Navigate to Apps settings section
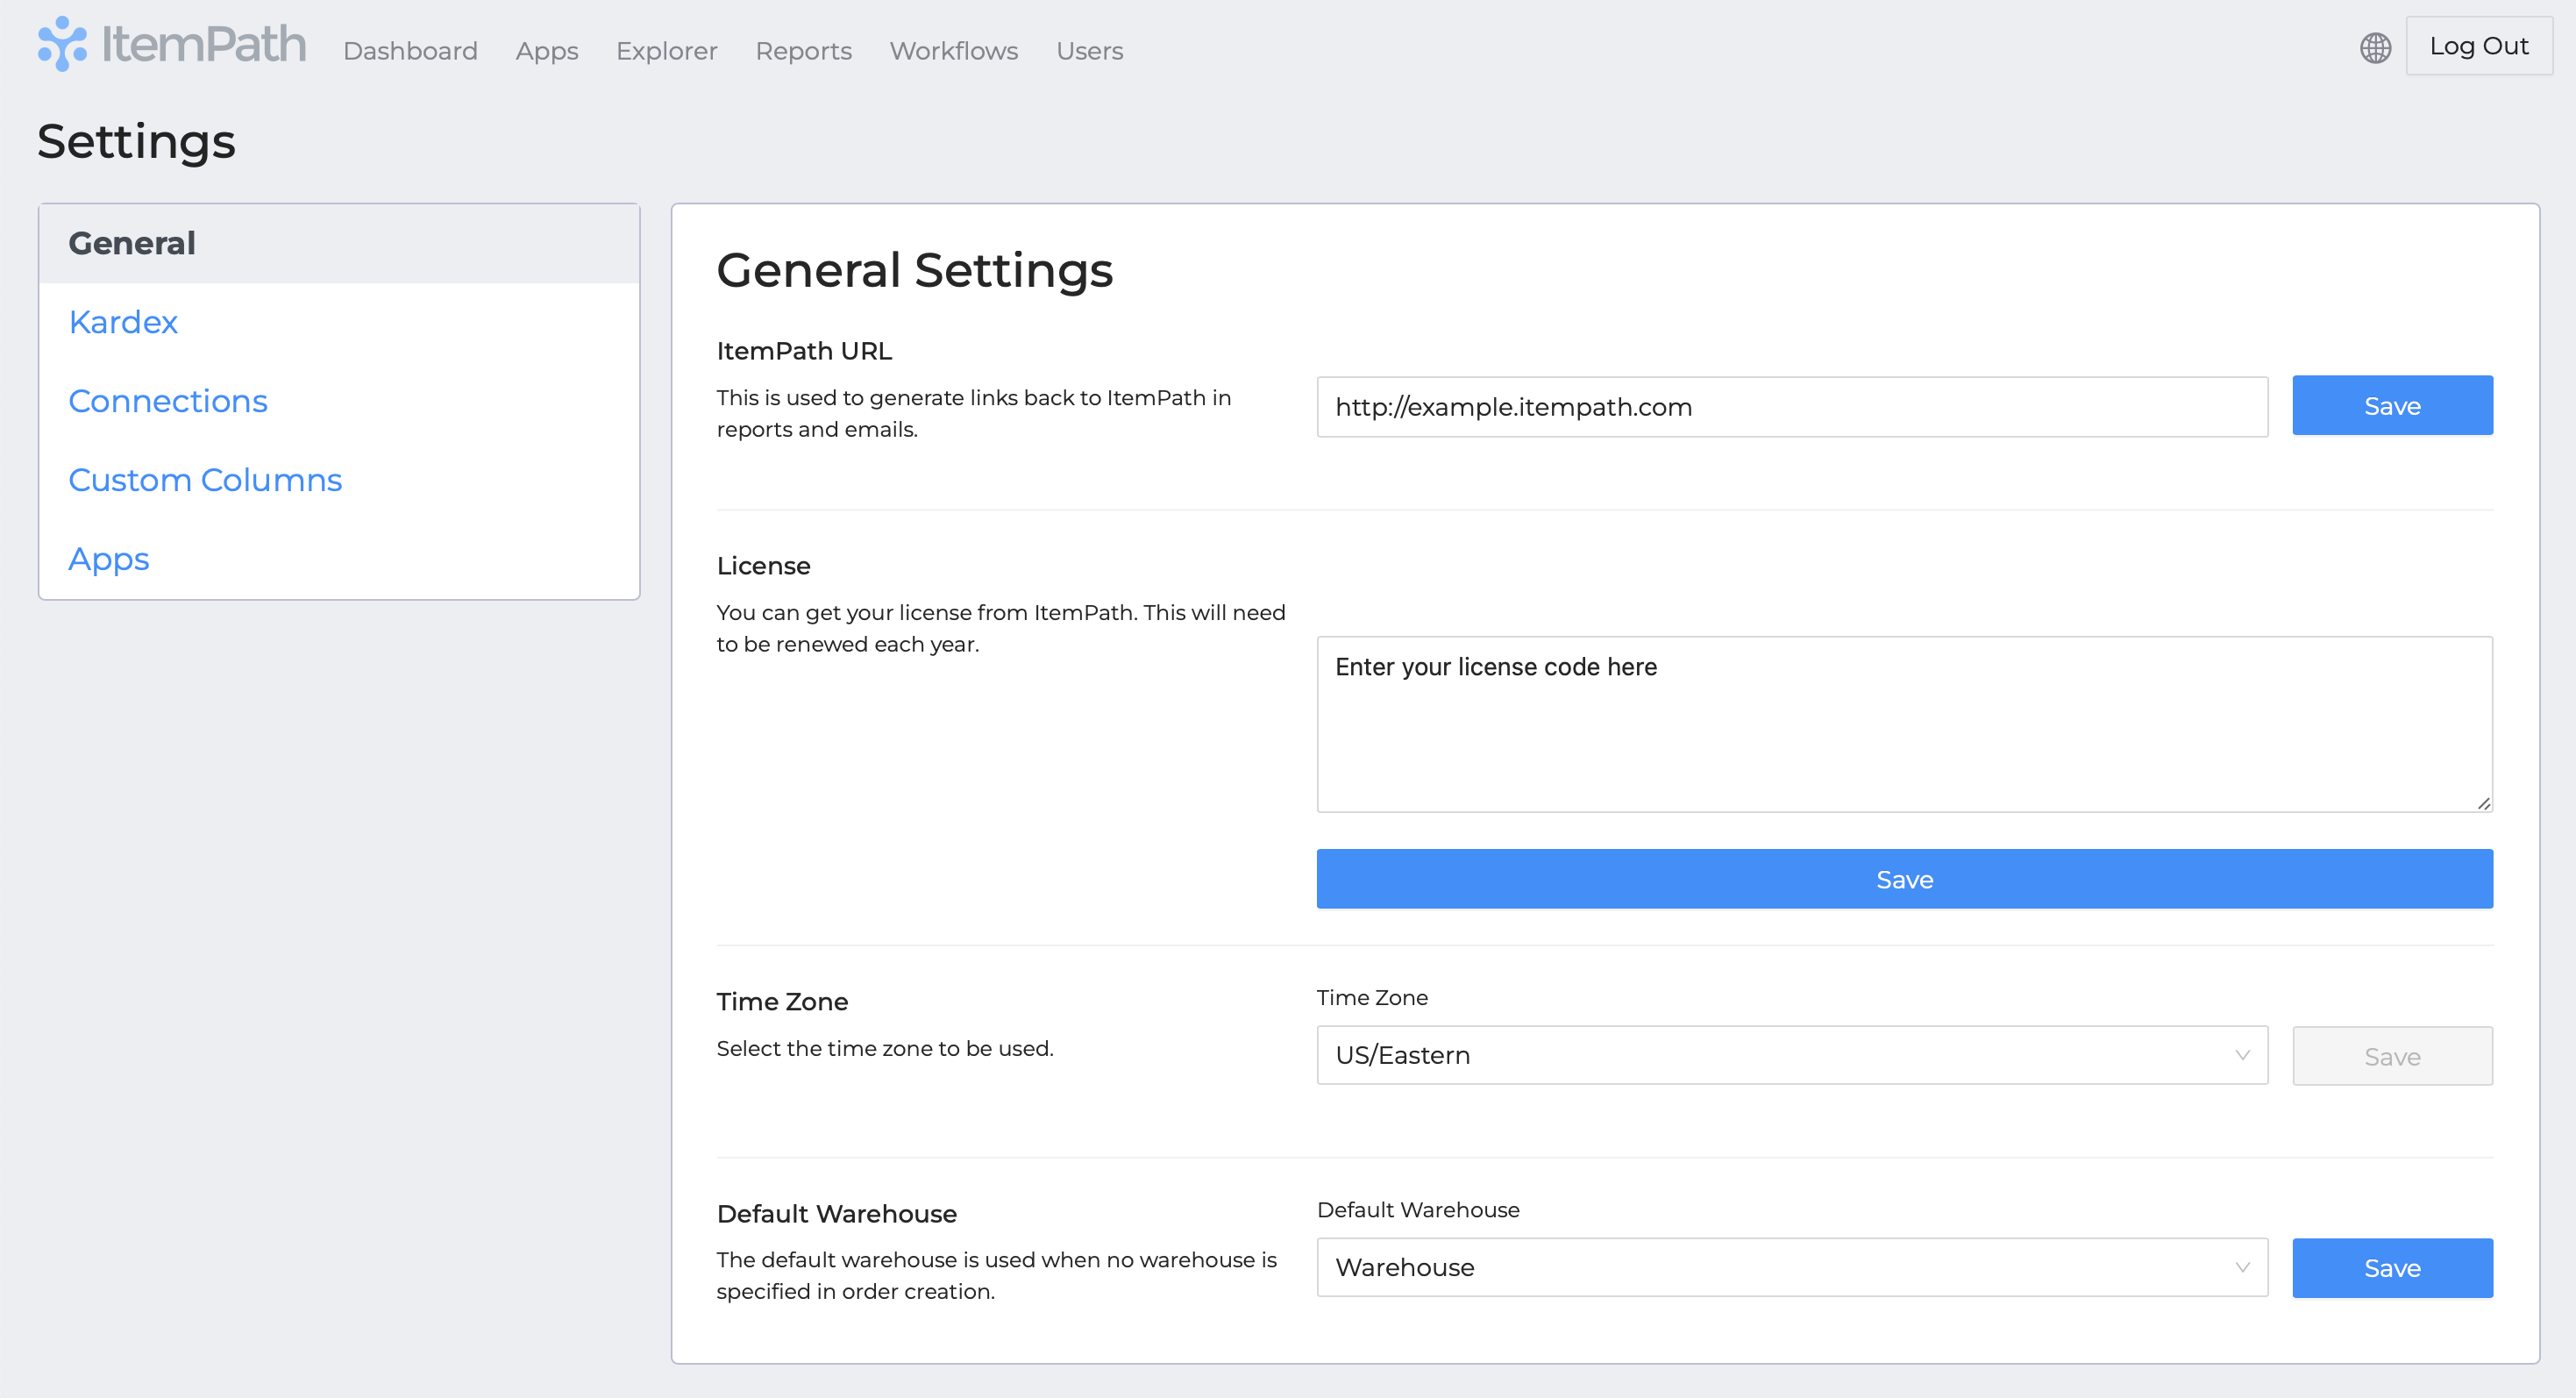Screen dimensions: 2576x1398 (109, 558)
